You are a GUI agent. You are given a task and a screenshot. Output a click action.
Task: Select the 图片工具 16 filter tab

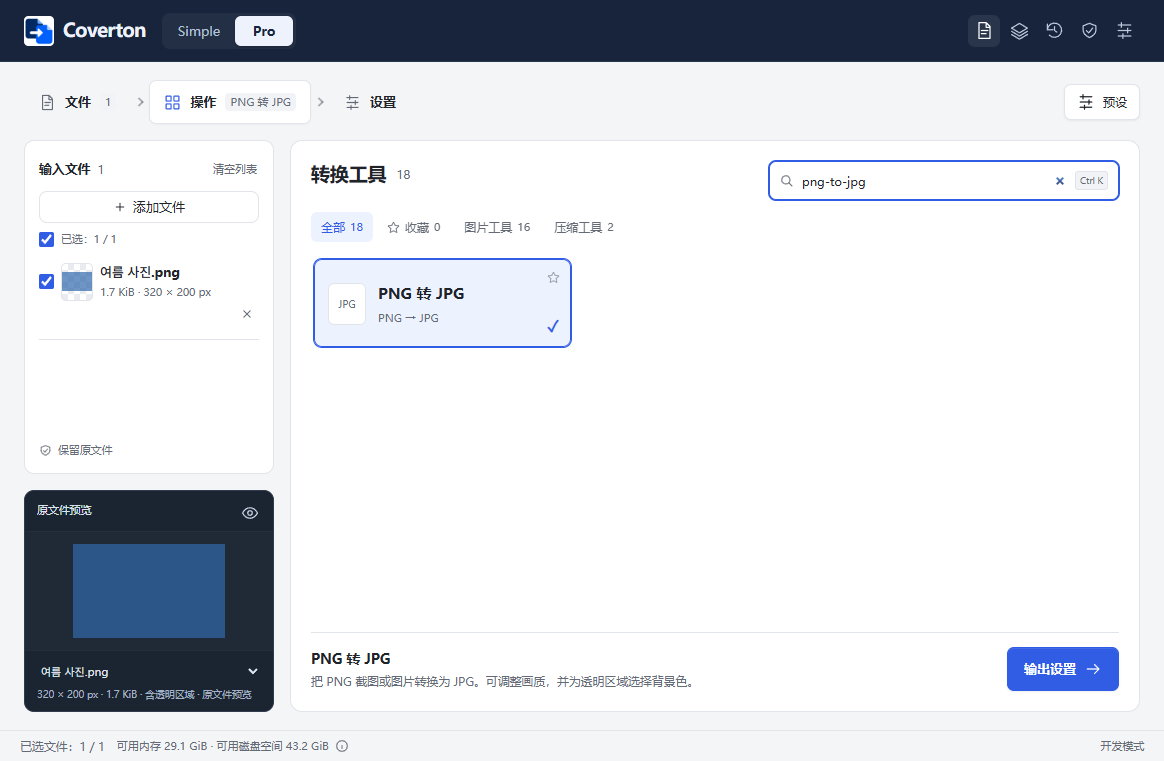click(497, 227)
